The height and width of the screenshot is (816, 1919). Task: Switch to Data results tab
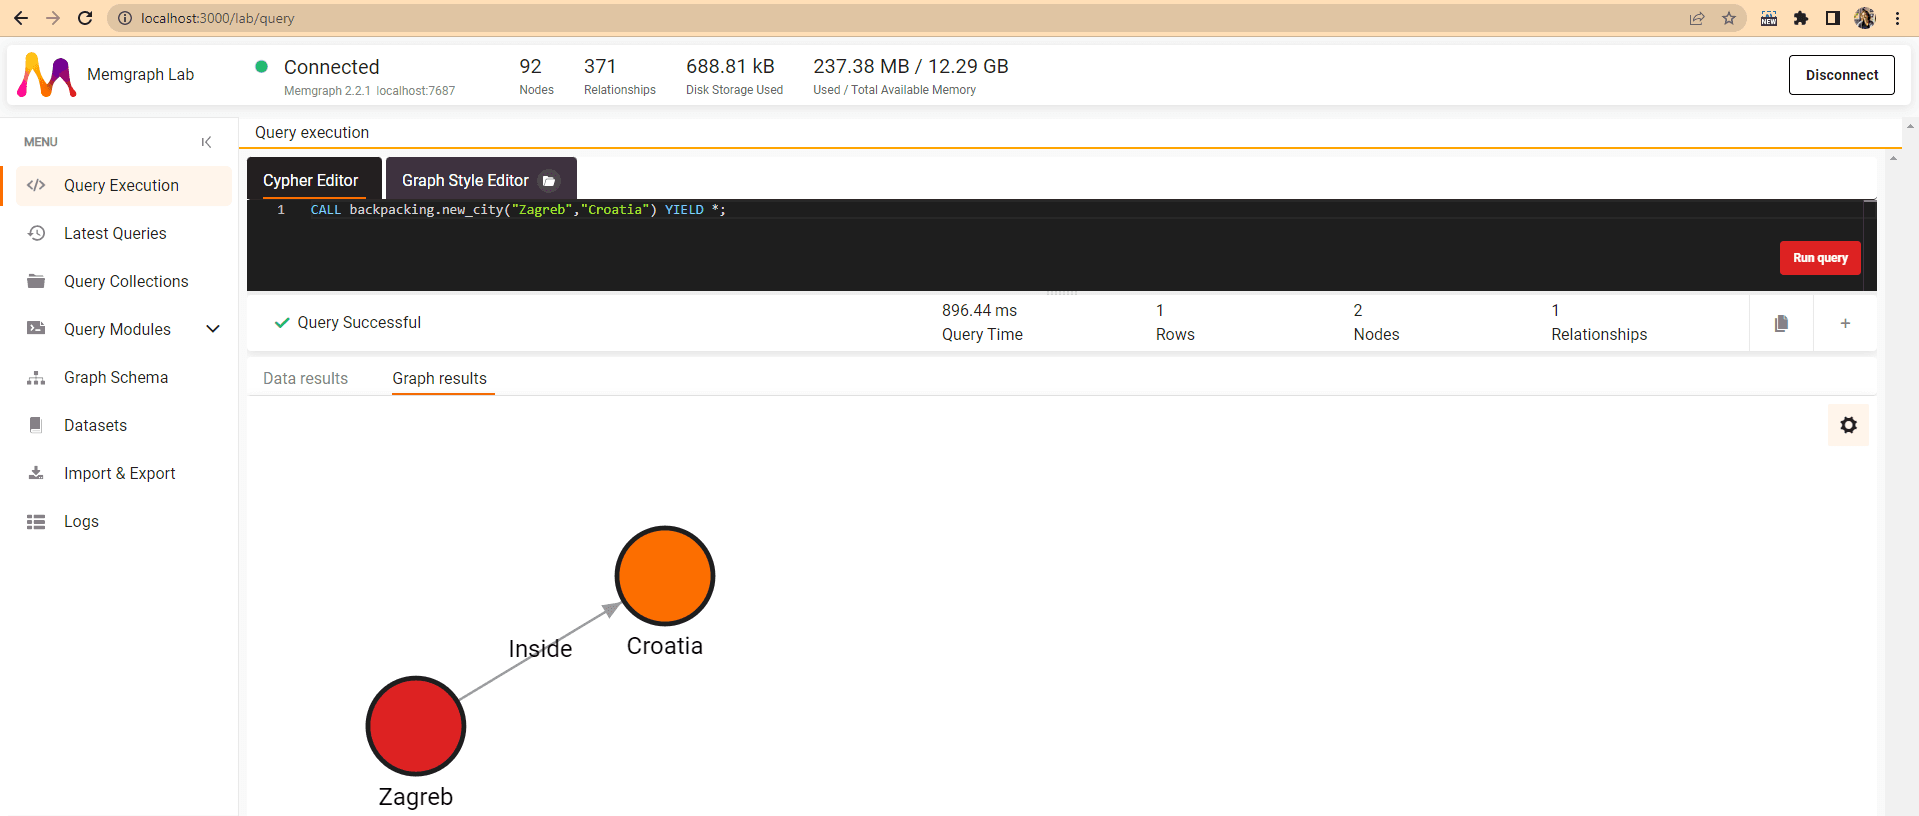305,378
